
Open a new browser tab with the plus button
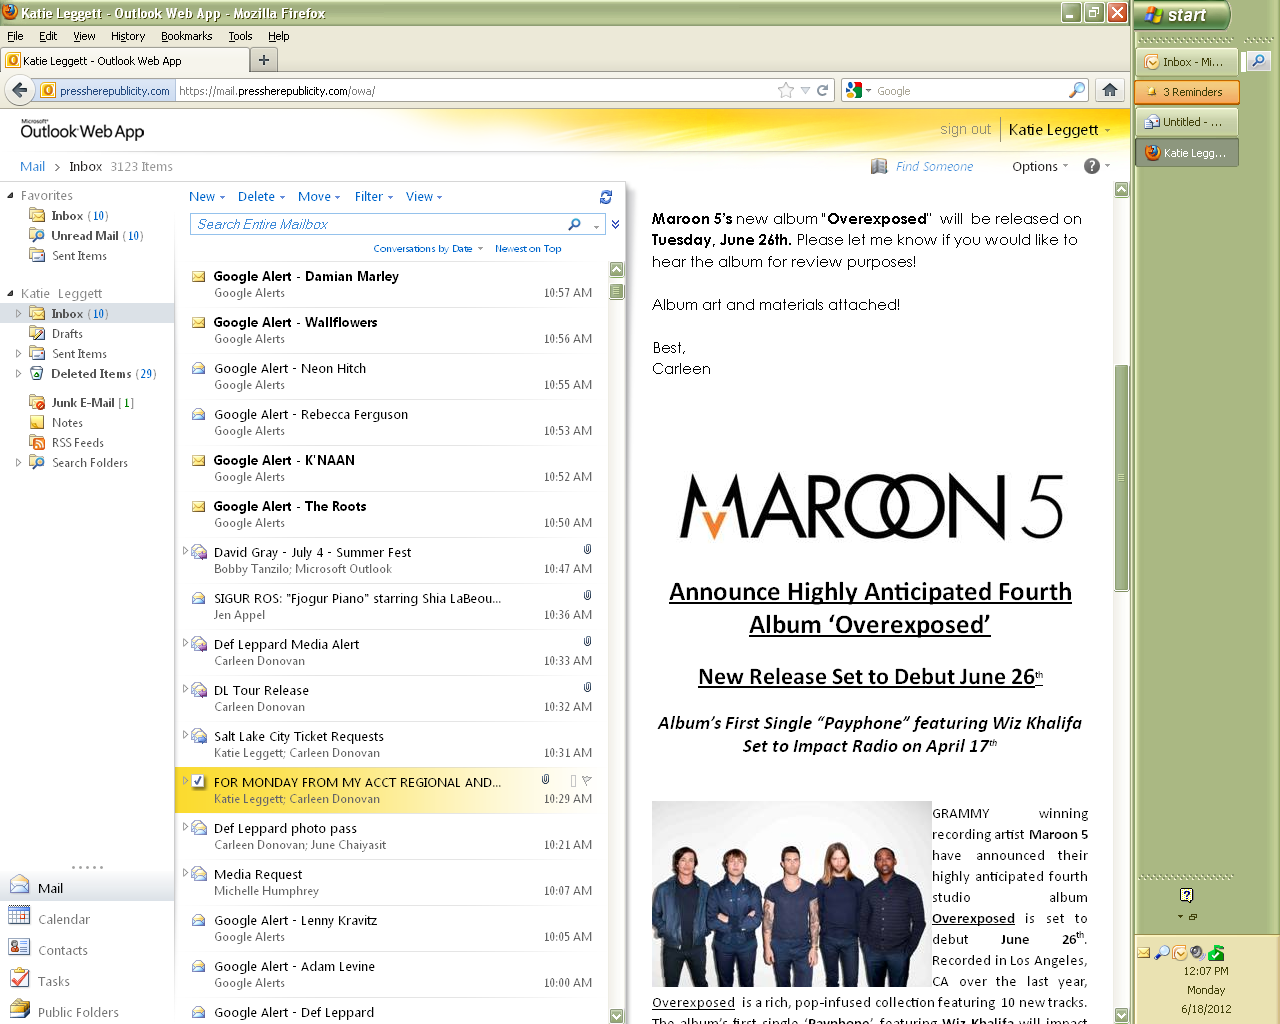(x=264, y=60)
